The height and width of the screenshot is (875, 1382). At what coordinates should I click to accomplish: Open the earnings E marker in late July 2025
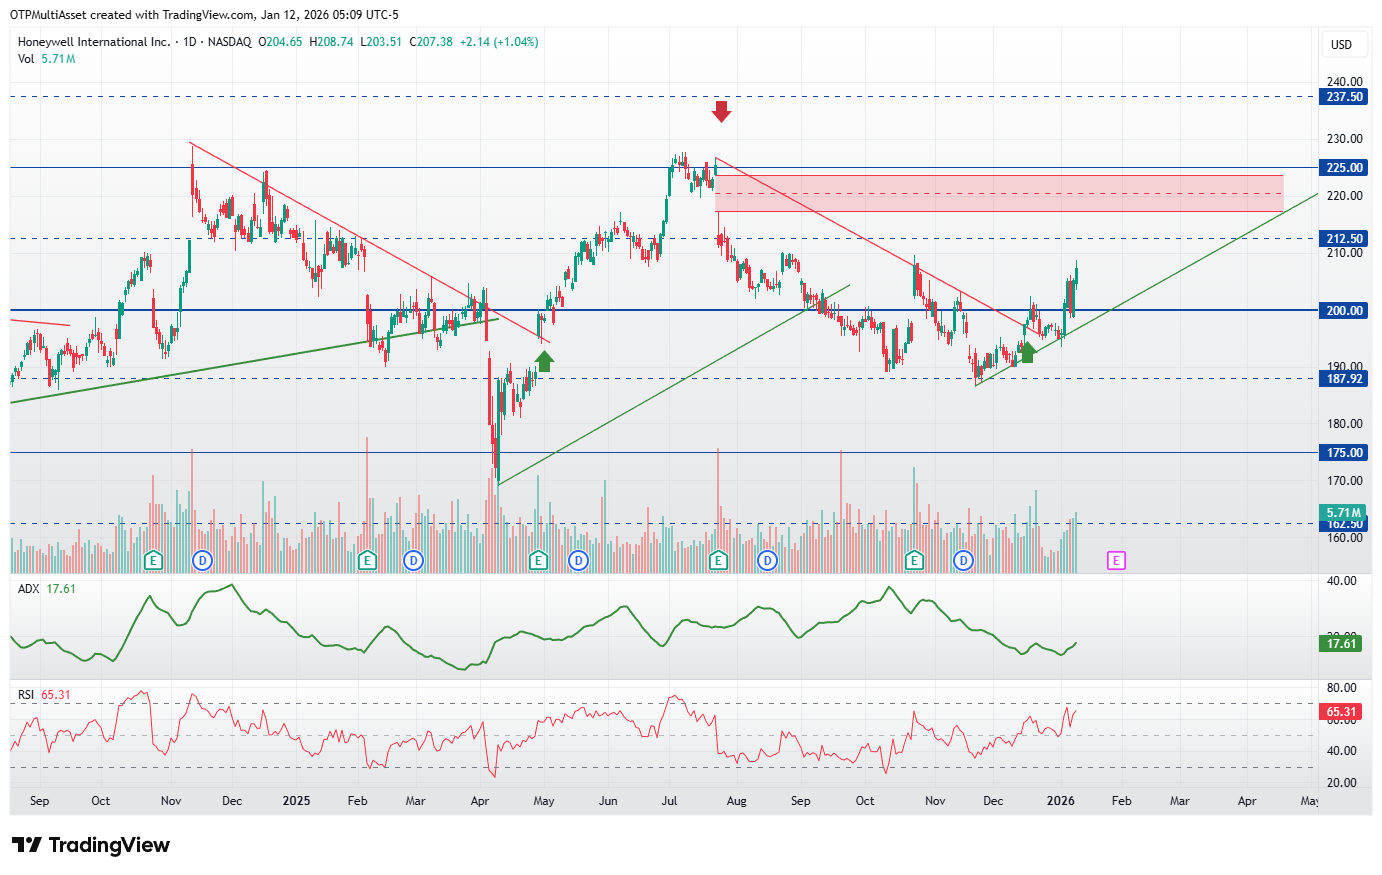coord(718,560)
